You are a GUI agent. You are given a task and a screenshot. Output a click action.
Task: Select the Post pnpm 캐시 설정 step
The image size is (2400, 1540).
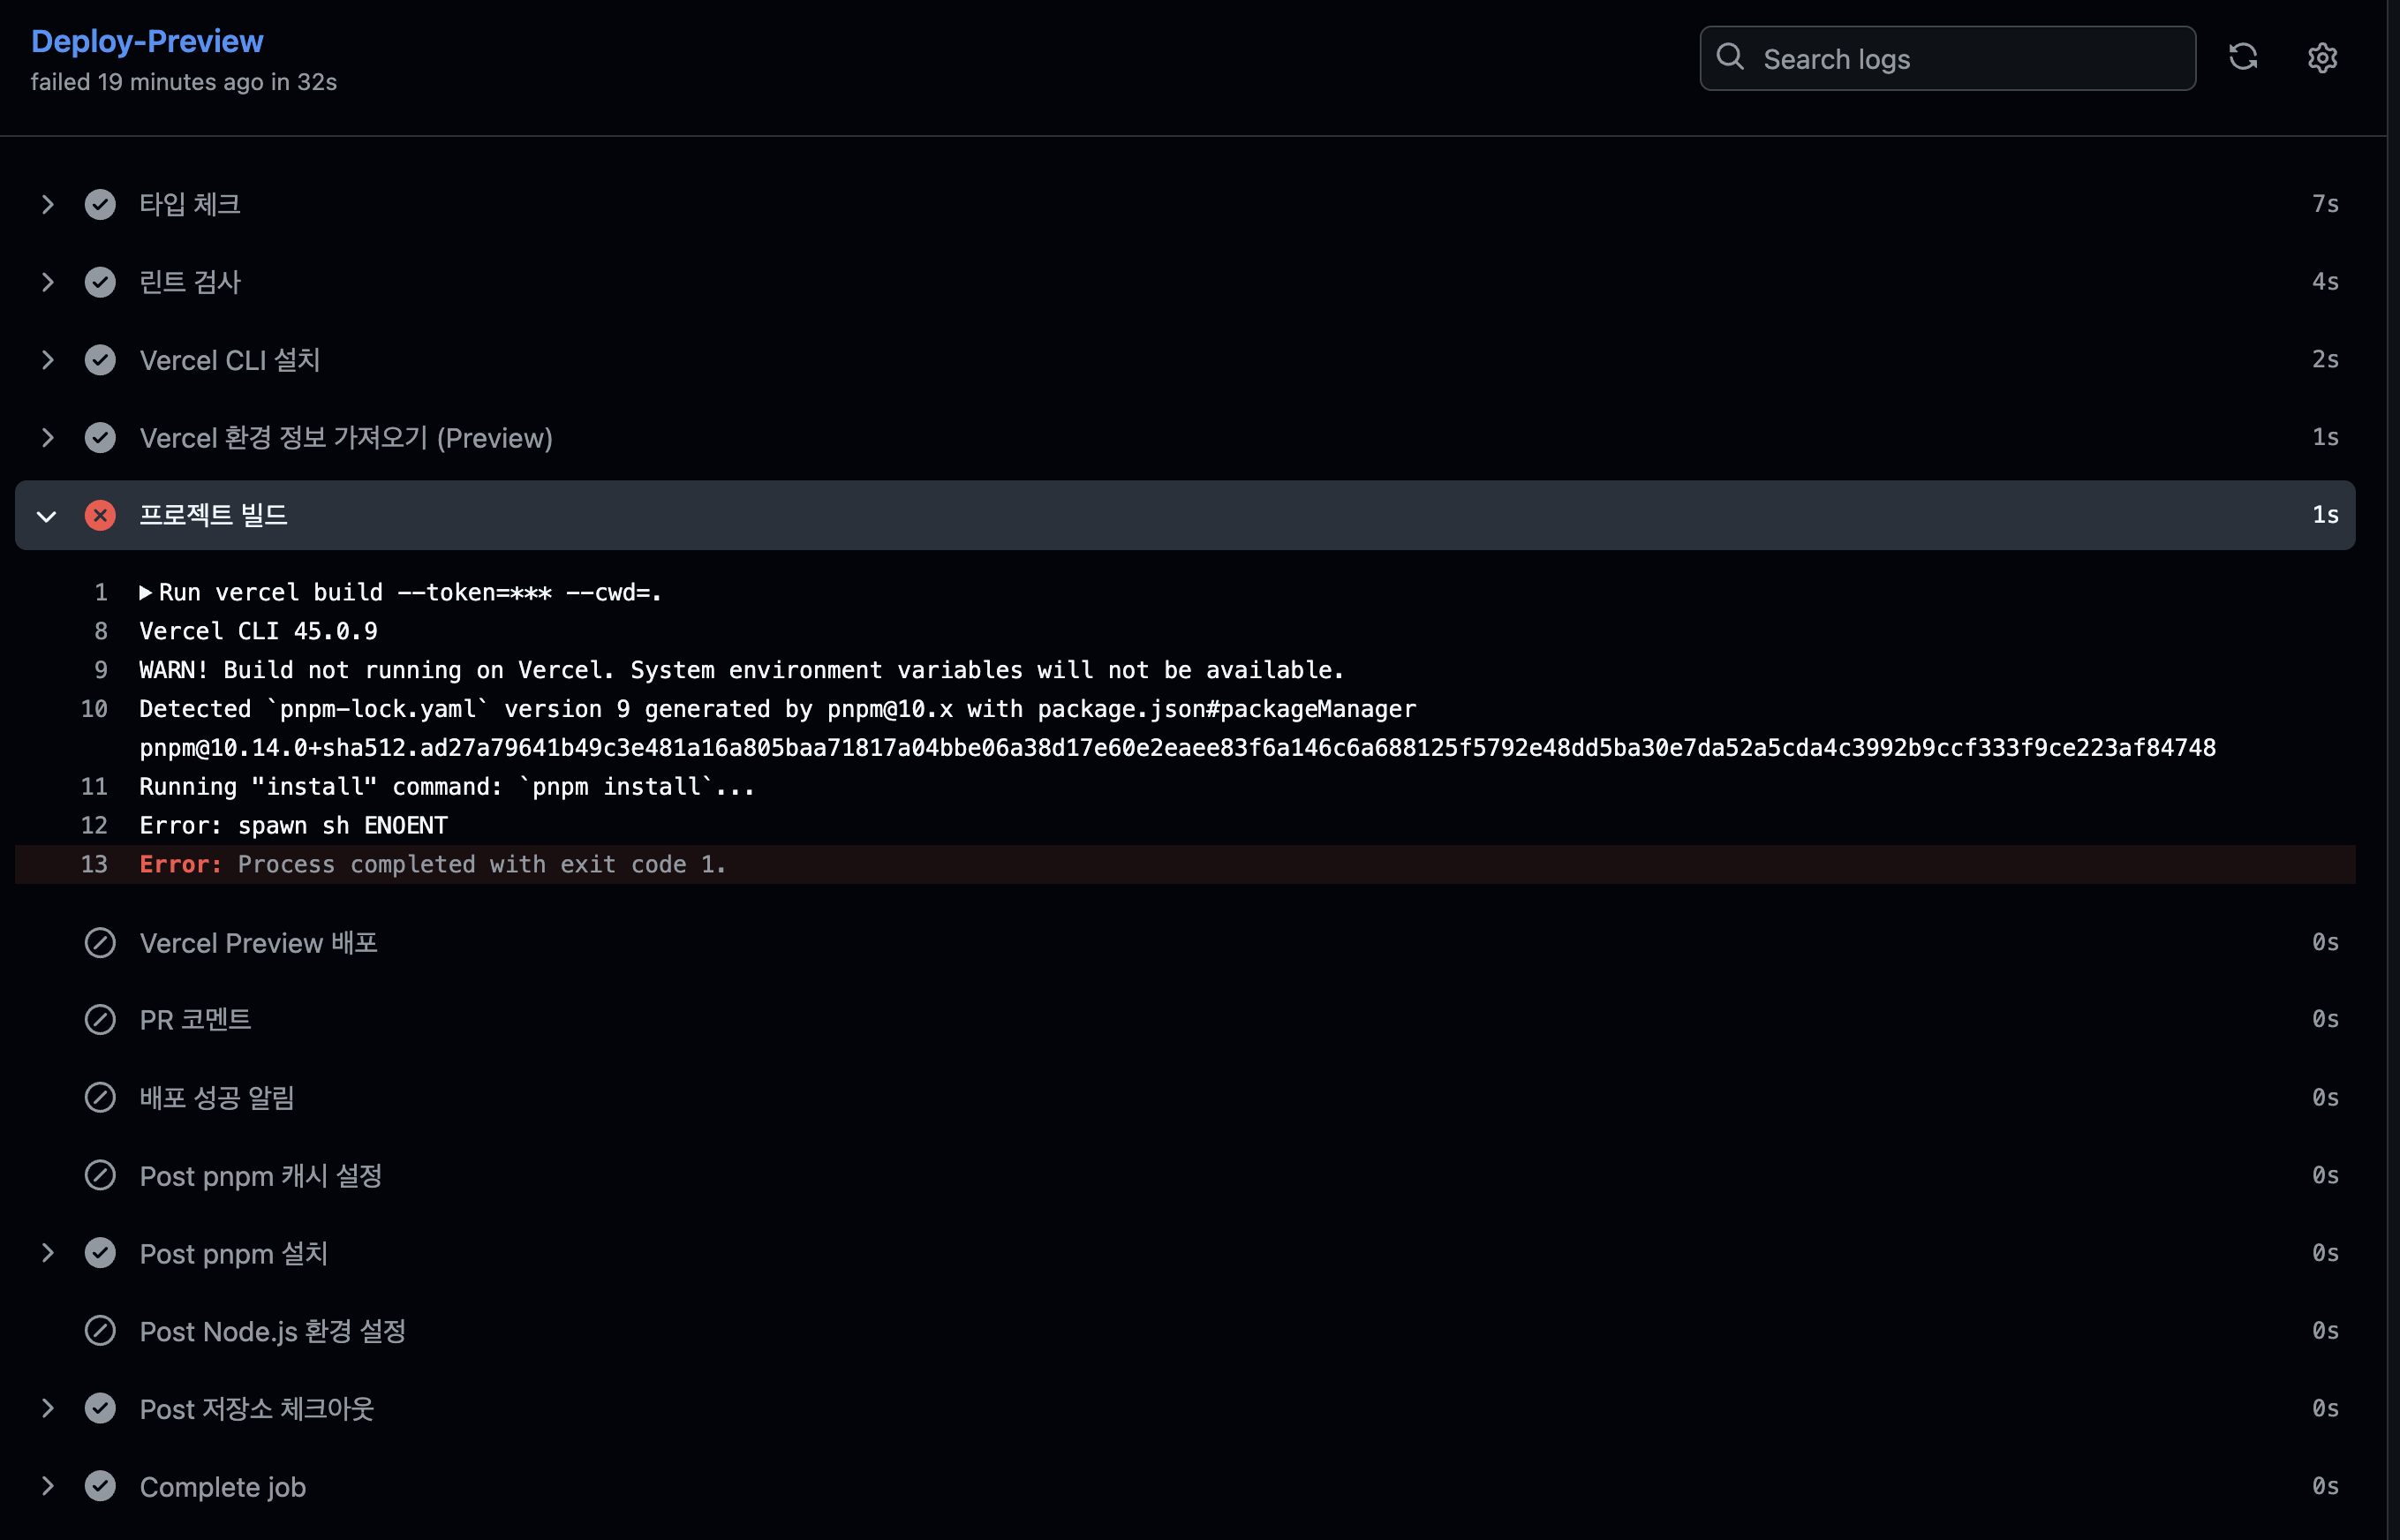(x=260, y=1176)
